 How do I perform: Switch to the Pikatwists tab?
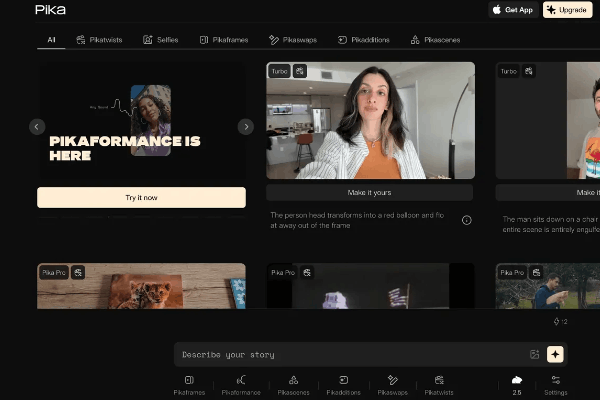coord(99,40)
